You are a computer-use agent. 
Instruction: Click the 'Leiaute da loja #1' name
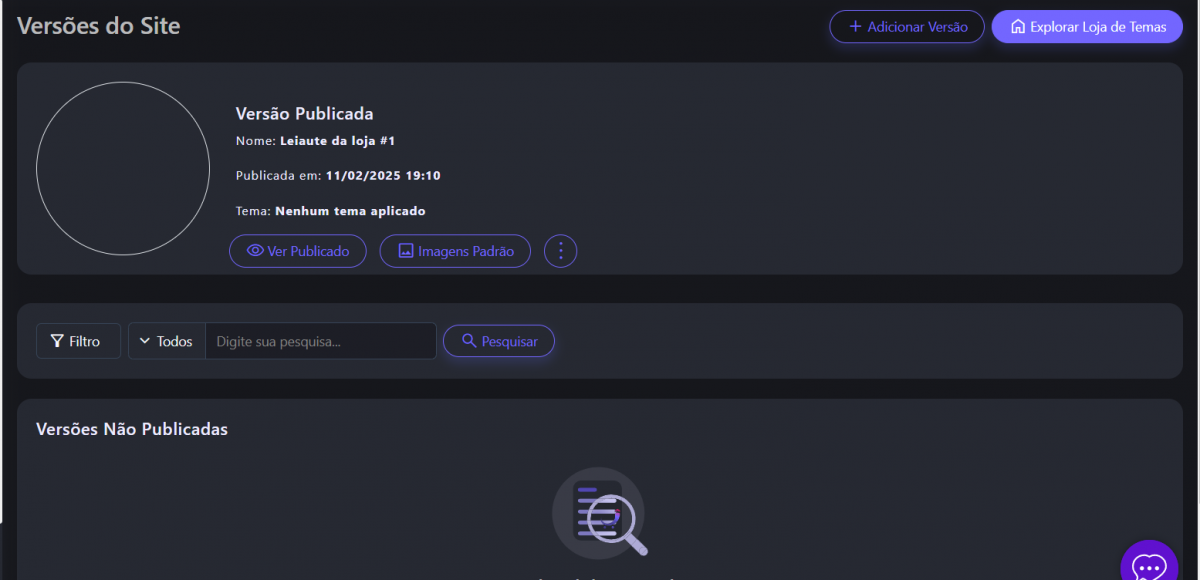tap(337, 141)
